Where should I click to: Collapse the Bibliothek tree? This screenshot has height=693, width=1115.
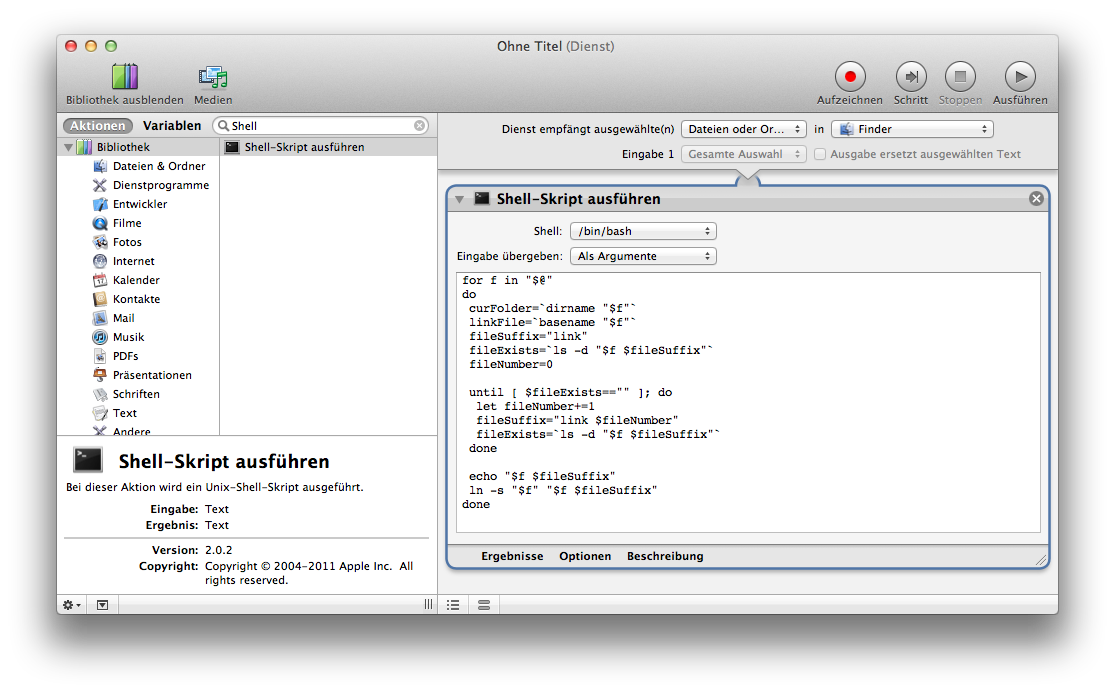point(68,147)
